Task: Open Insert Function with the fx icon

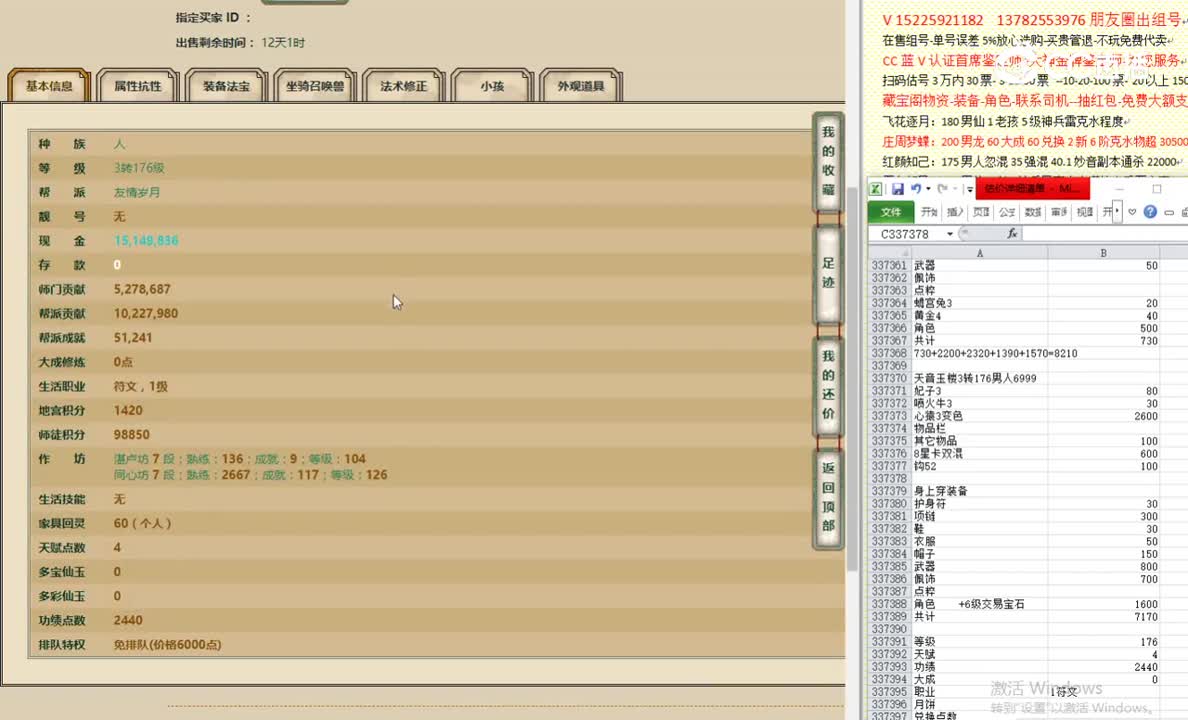Action: coord(1013,233)
